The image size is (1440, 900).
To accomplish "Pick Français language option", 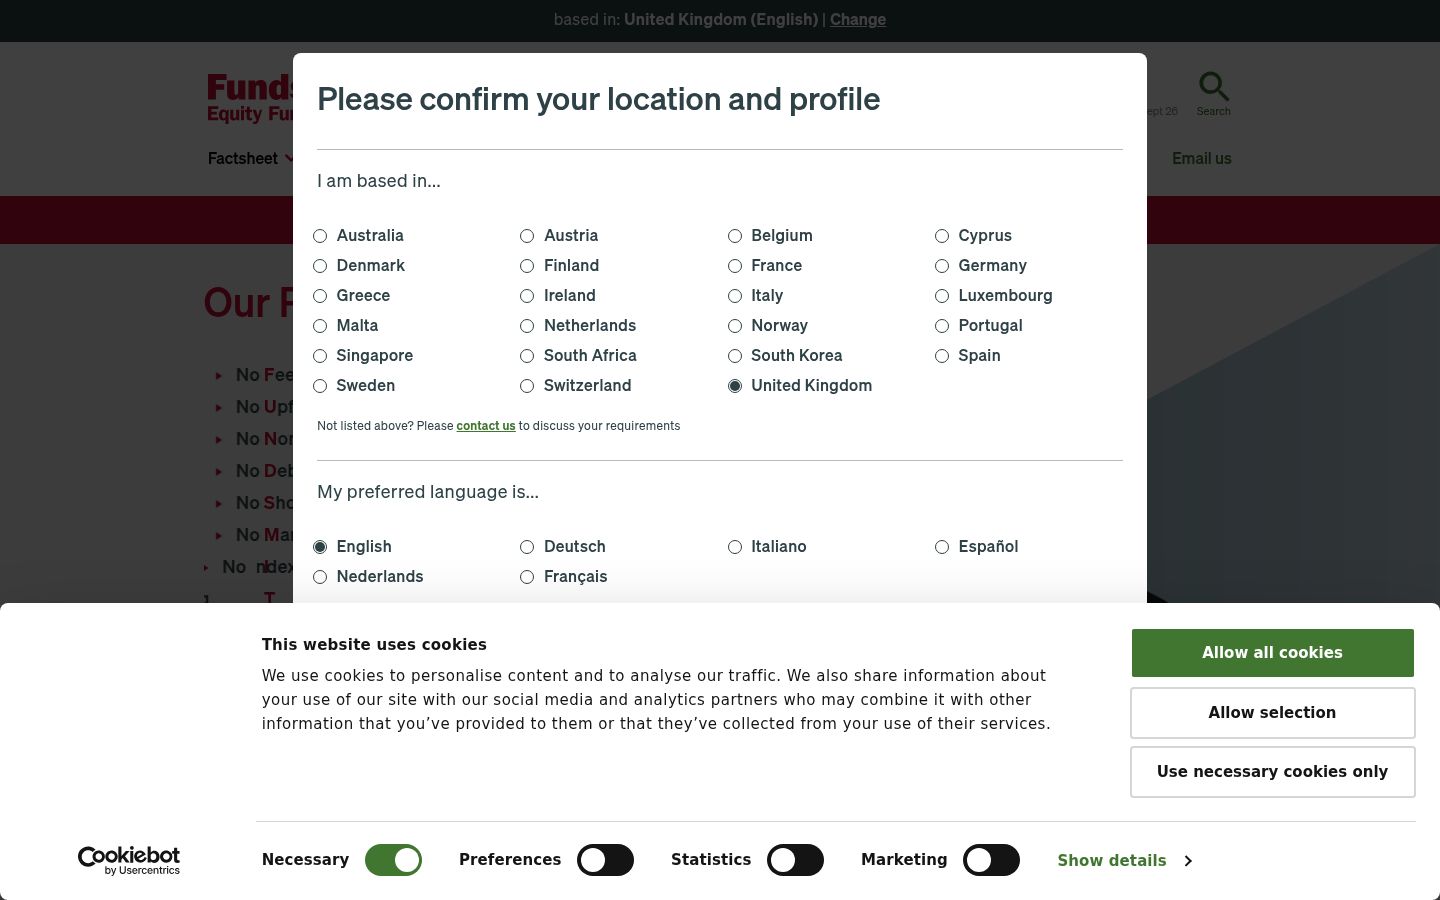I will coord(527,577).
